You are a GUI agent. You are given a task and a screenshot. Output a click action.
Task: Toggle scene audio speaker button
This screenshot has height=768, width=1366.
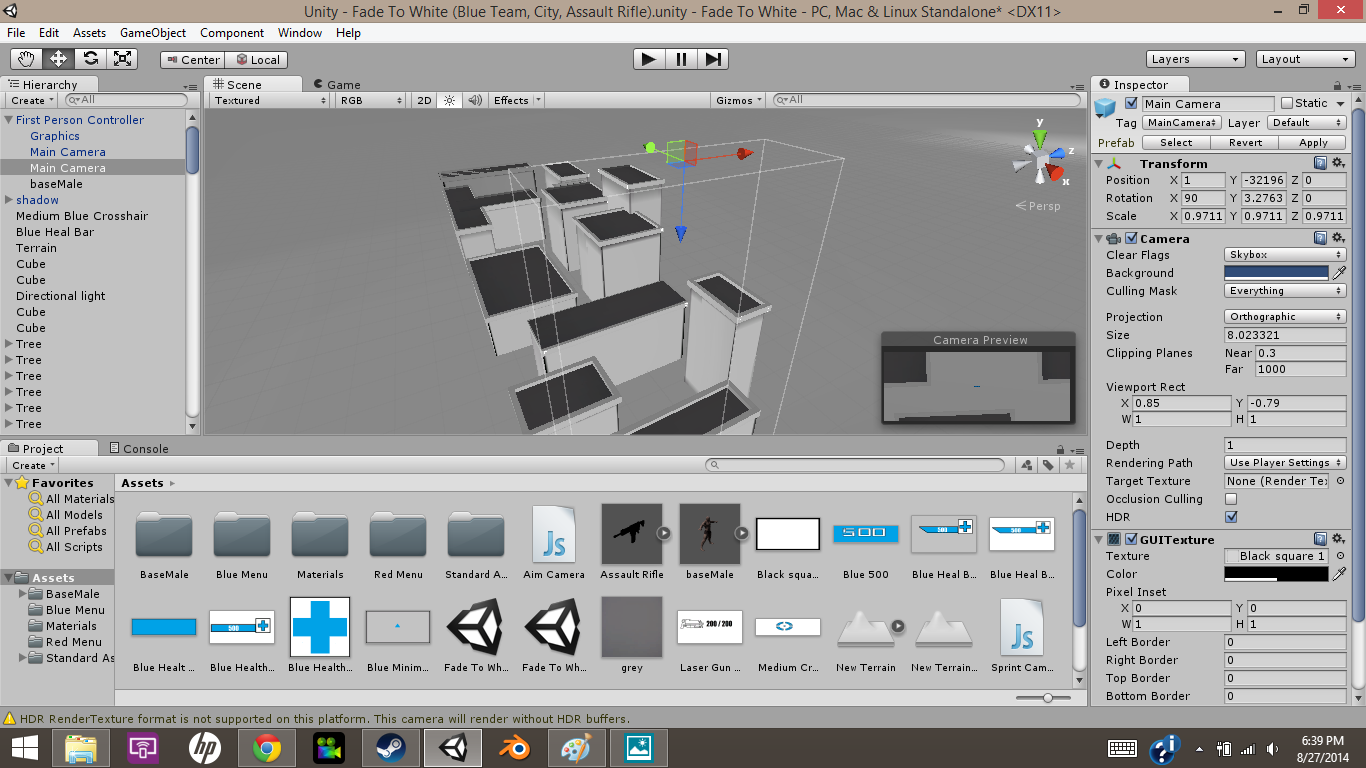point(474,100)
